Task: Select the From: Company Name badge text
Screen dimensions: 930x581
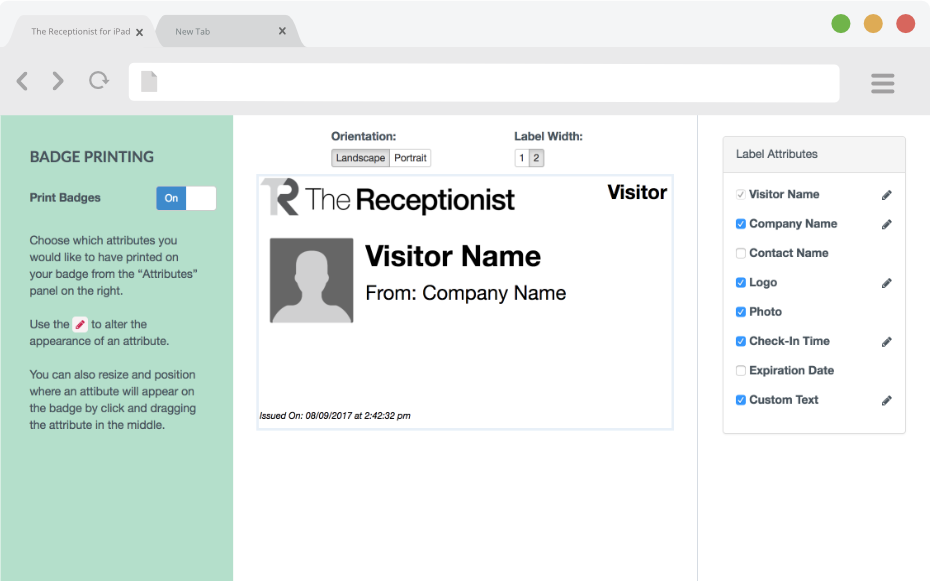Action: 466,293
